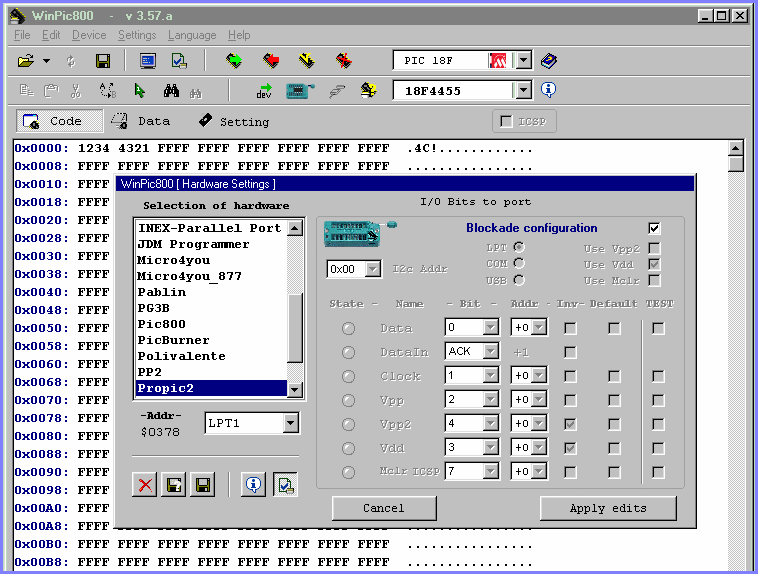Open the DataIn ACK dropdown
This screenshot has height=574, width=758.
491,351
